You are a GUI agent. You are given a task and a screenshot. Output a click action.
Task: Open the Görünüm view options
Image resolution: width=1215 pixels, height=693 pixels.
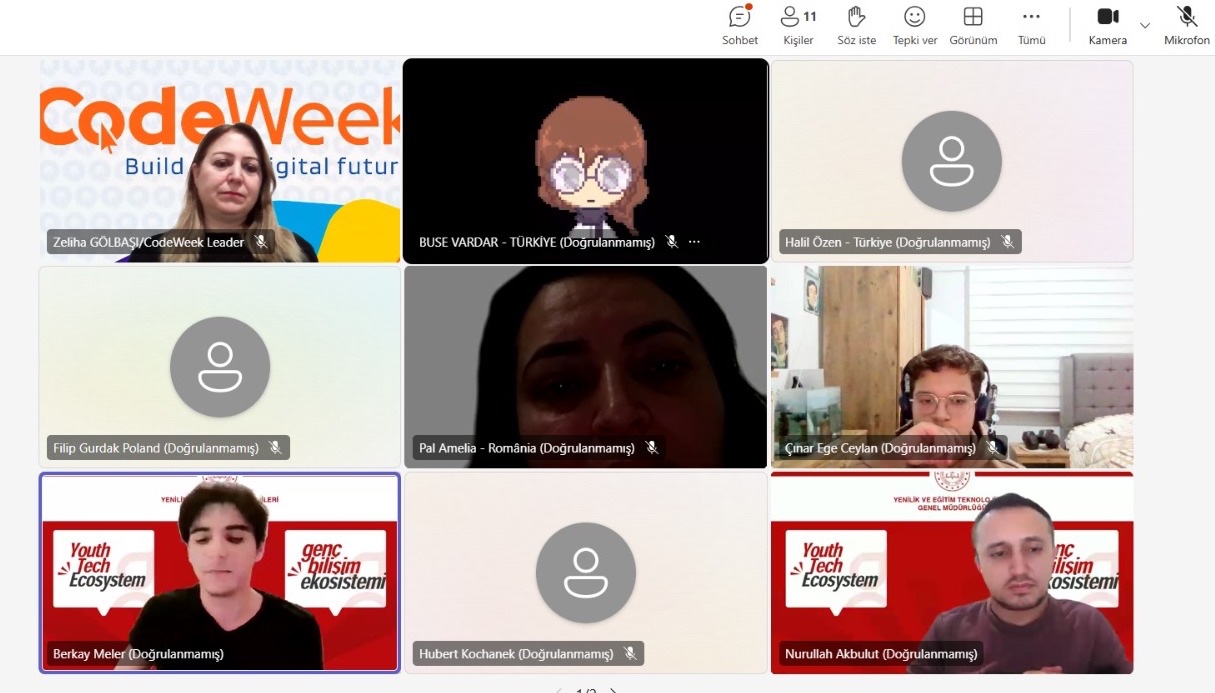coord(972,26)
